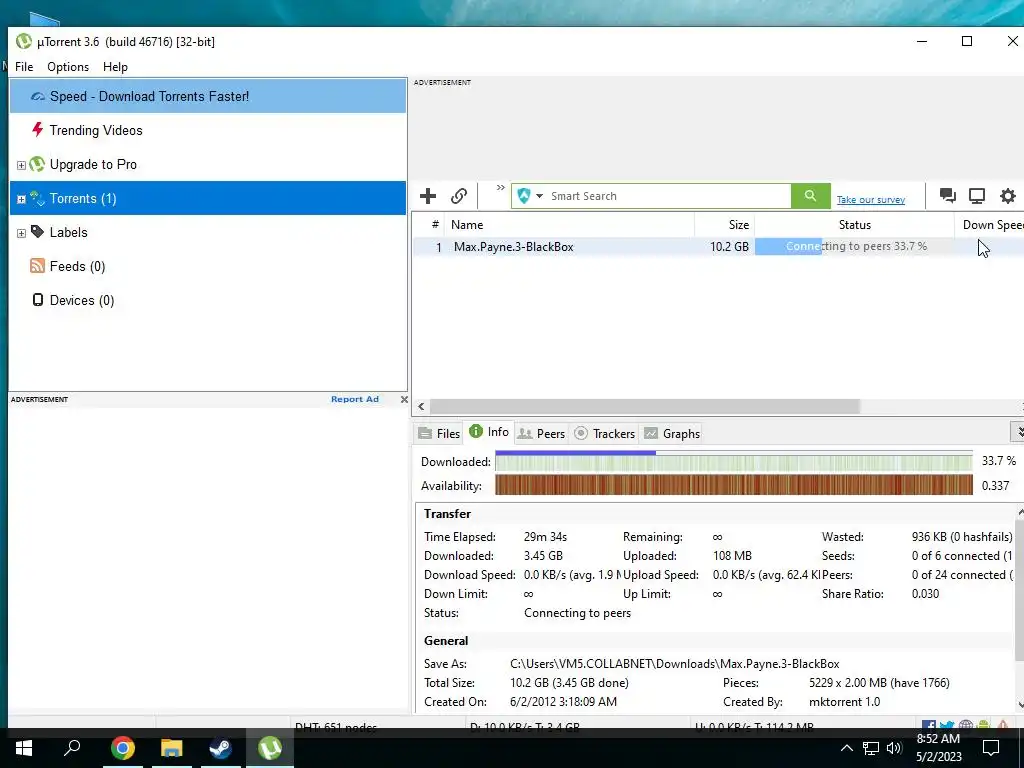Click the green search magnifier button

coord(810,196)
